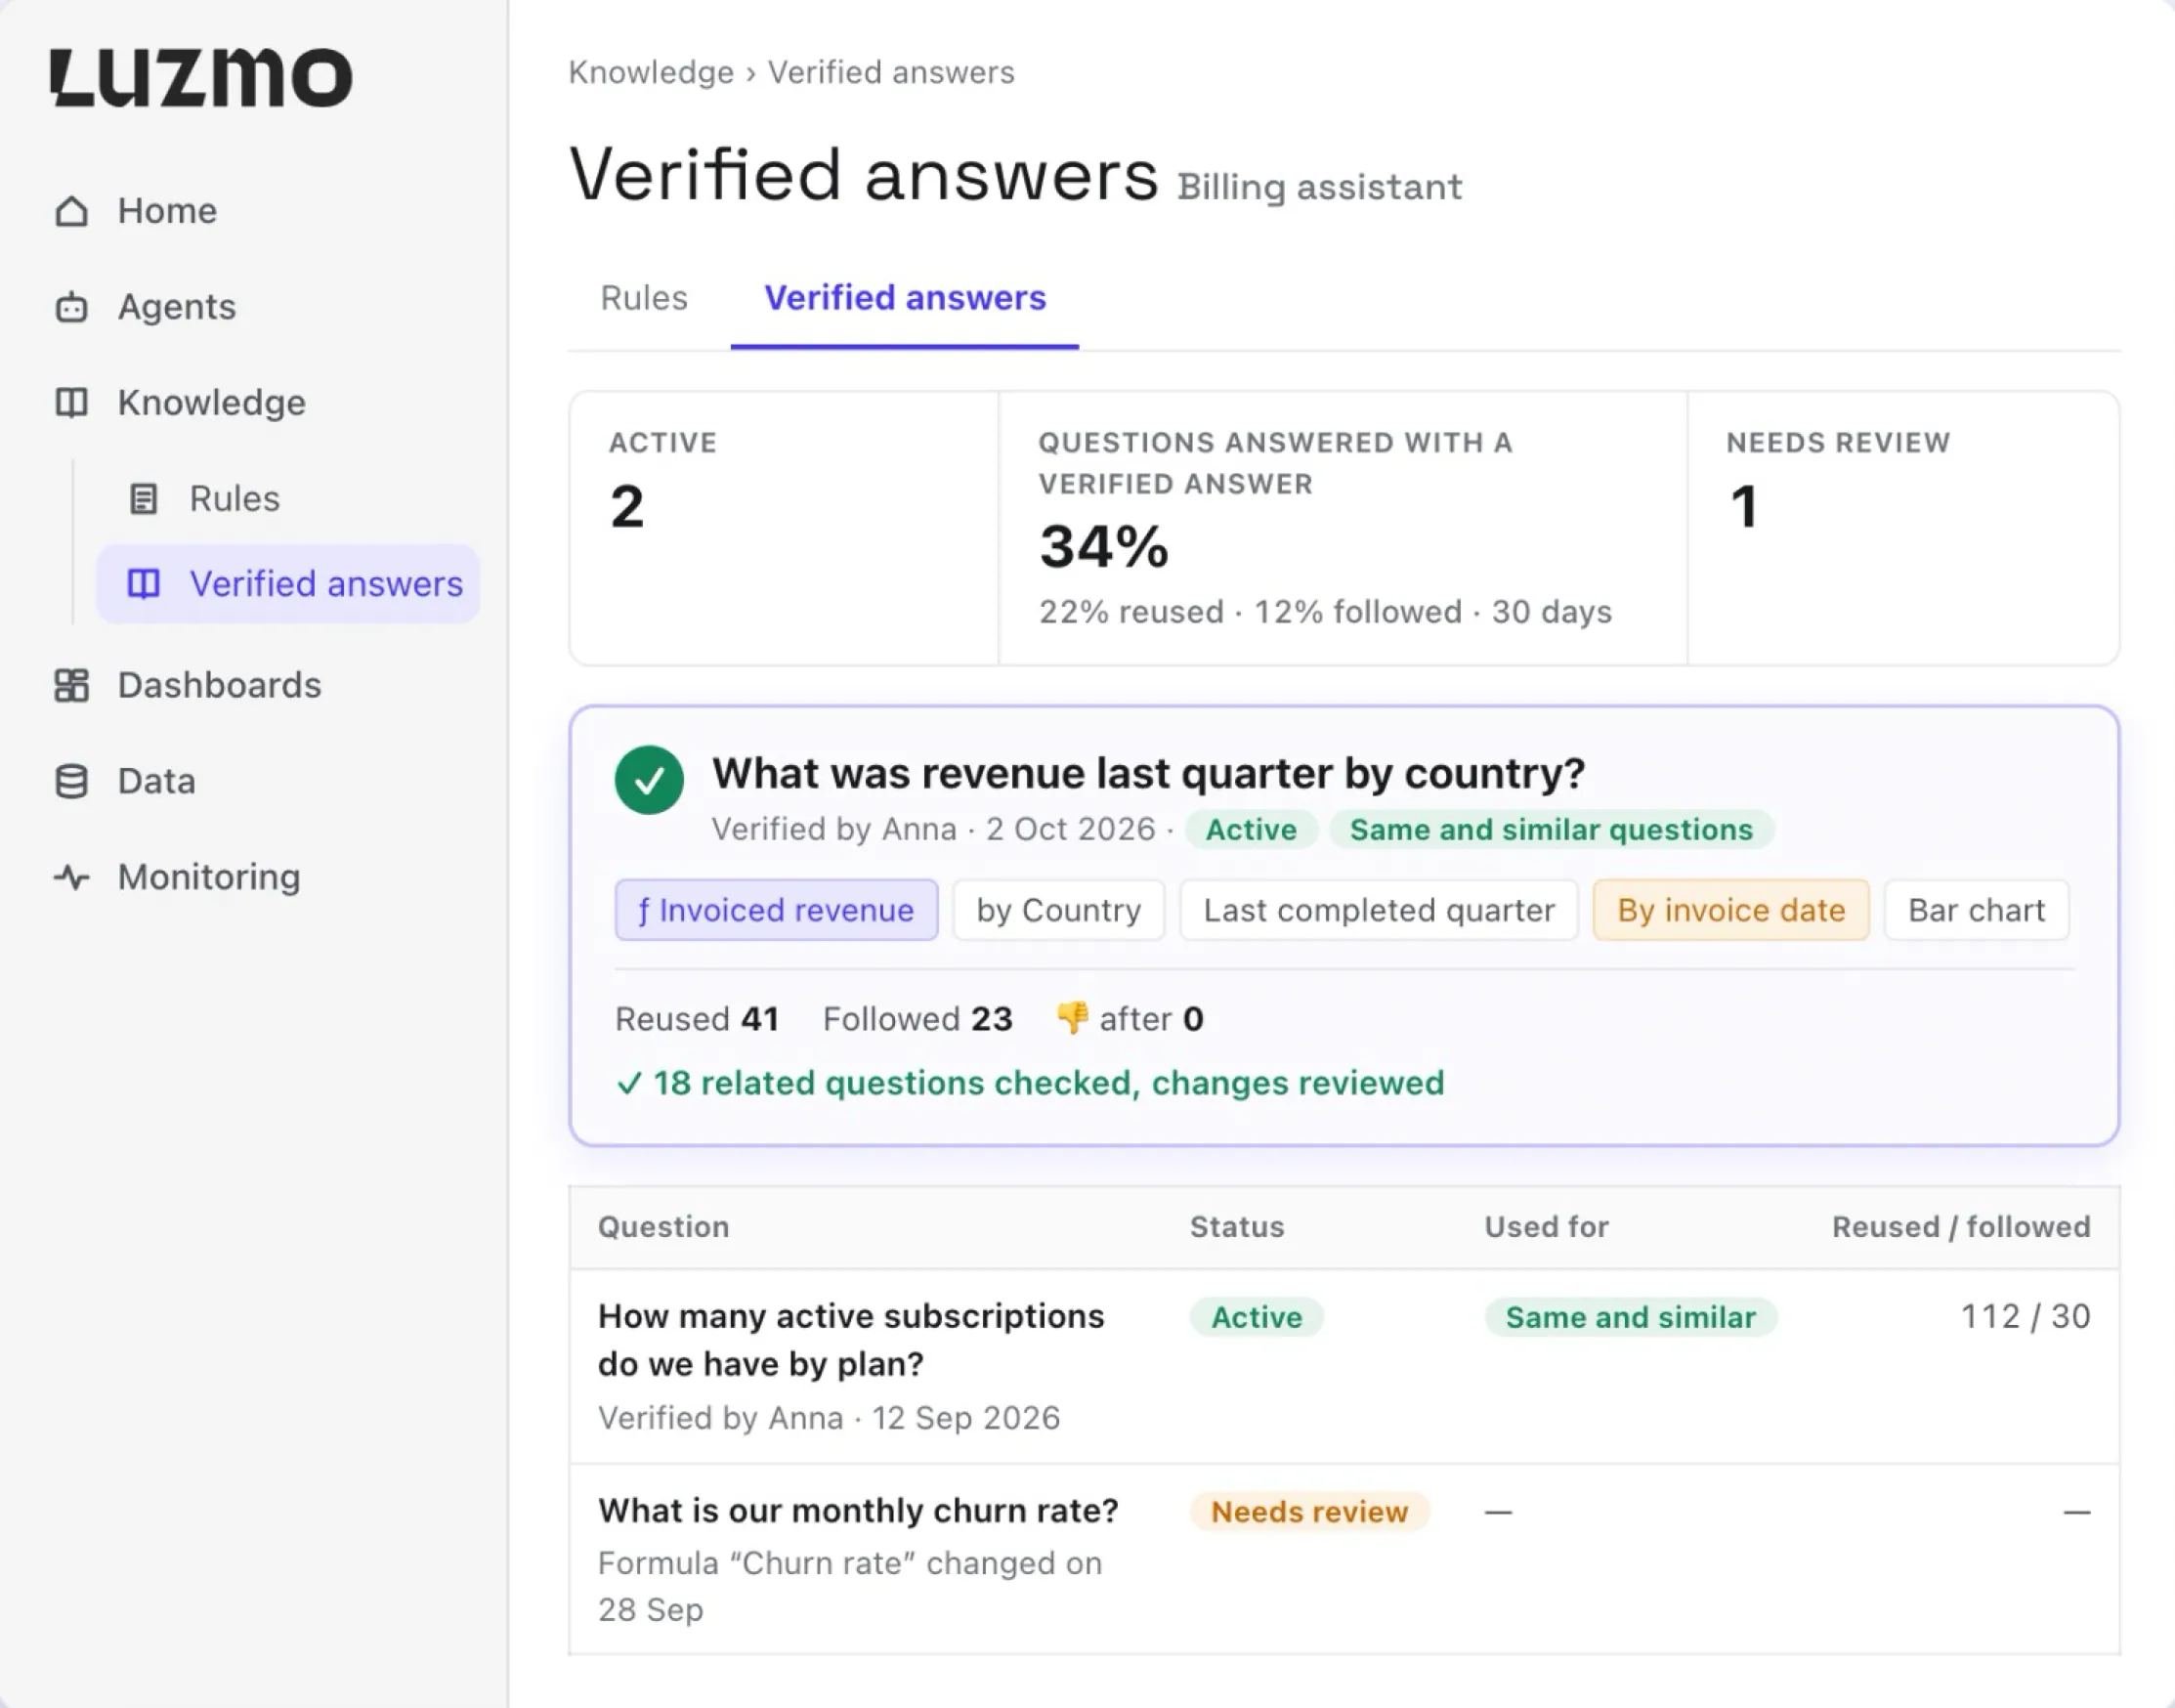
Task: Click the by Country chip
Action: (x=1059, y=910)
